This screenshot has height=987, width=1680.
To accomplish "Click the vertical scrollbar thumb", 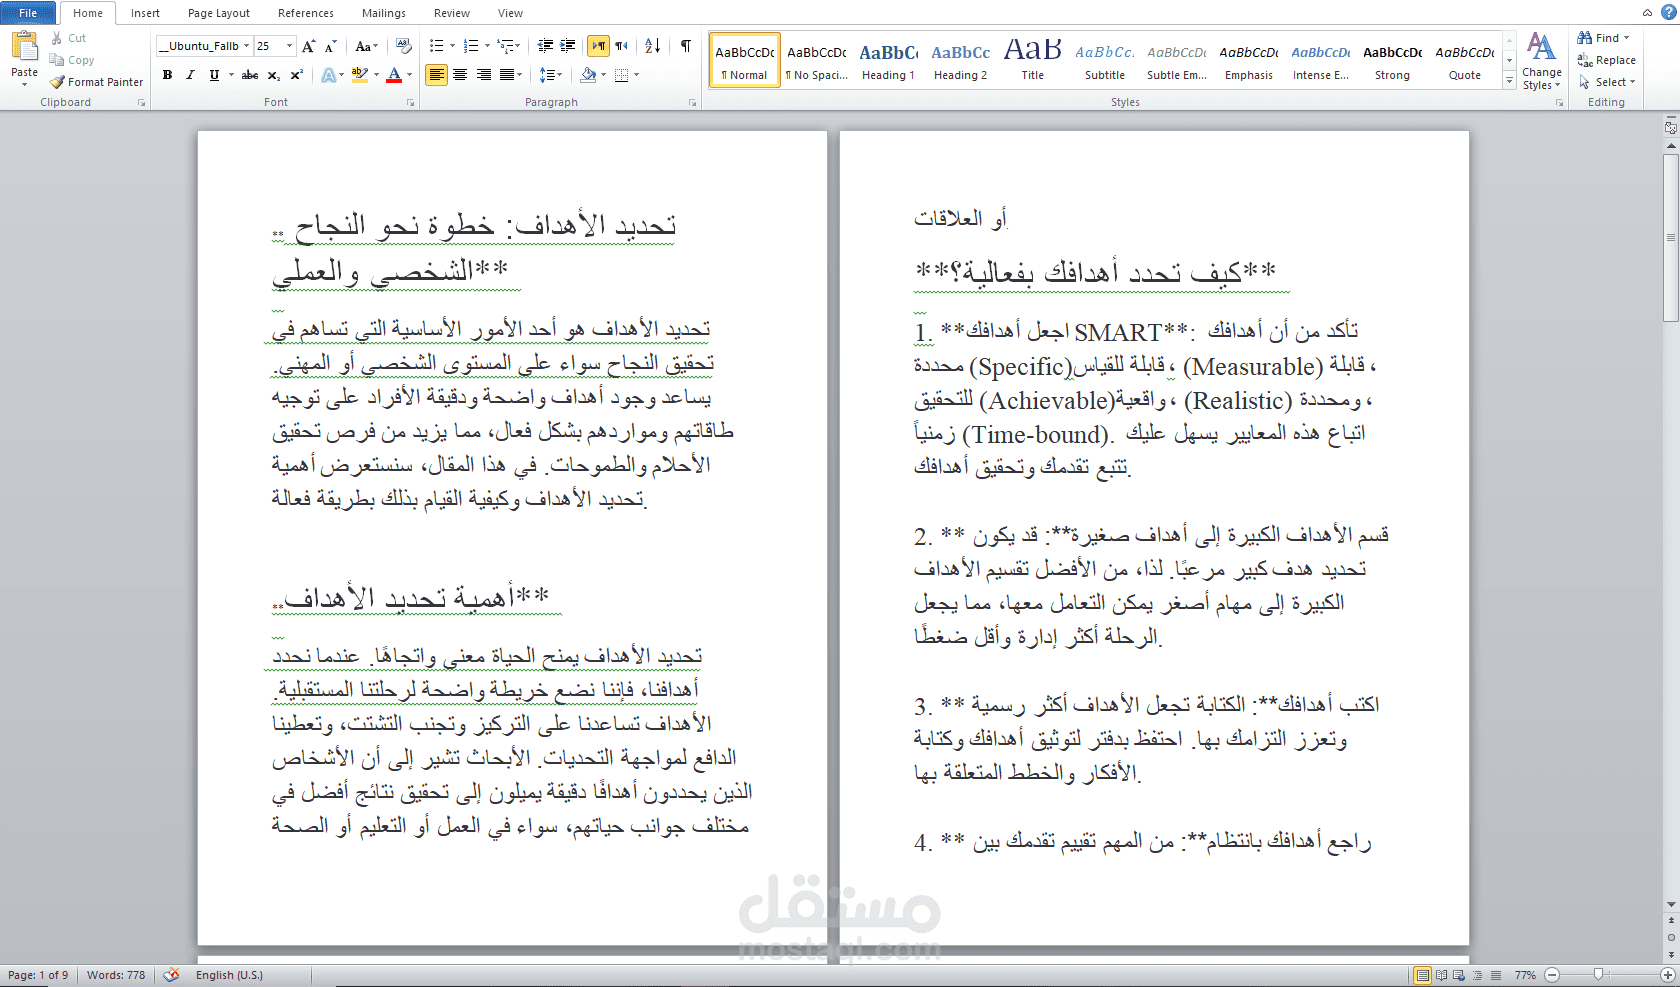I will (x=1671, y=237).
